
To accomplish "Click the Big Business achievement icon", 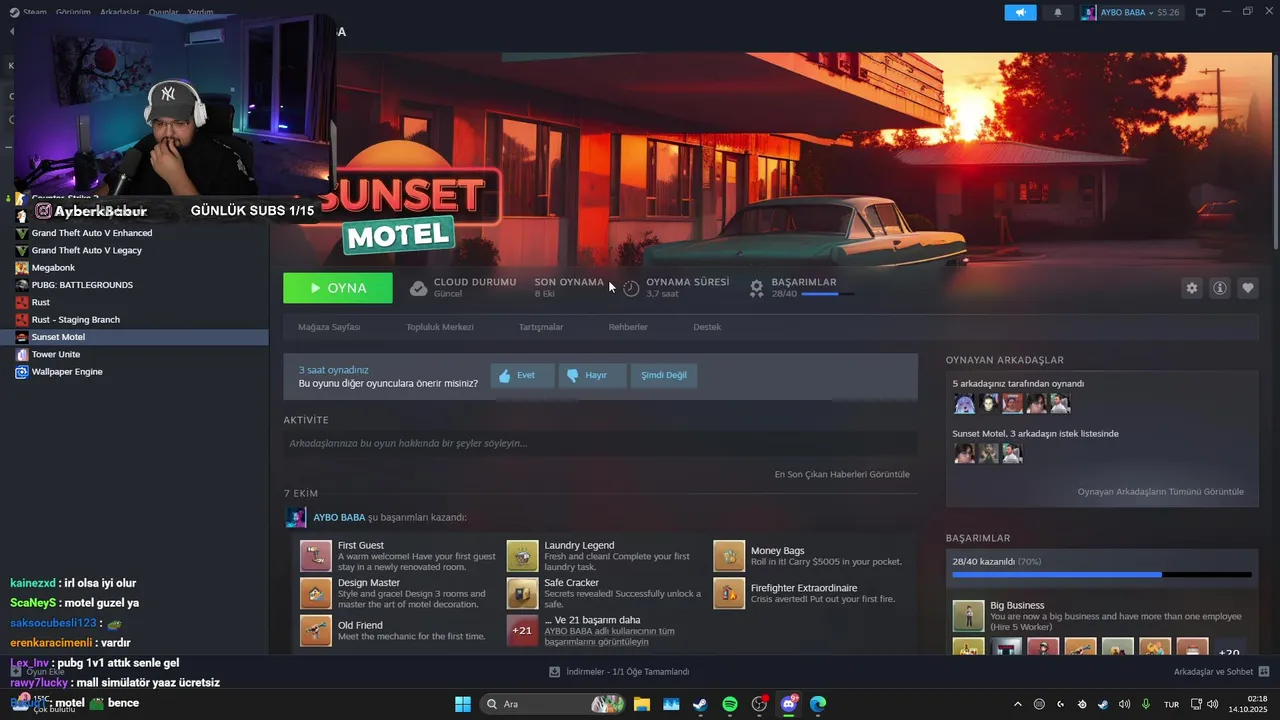I will pos(968,616).
